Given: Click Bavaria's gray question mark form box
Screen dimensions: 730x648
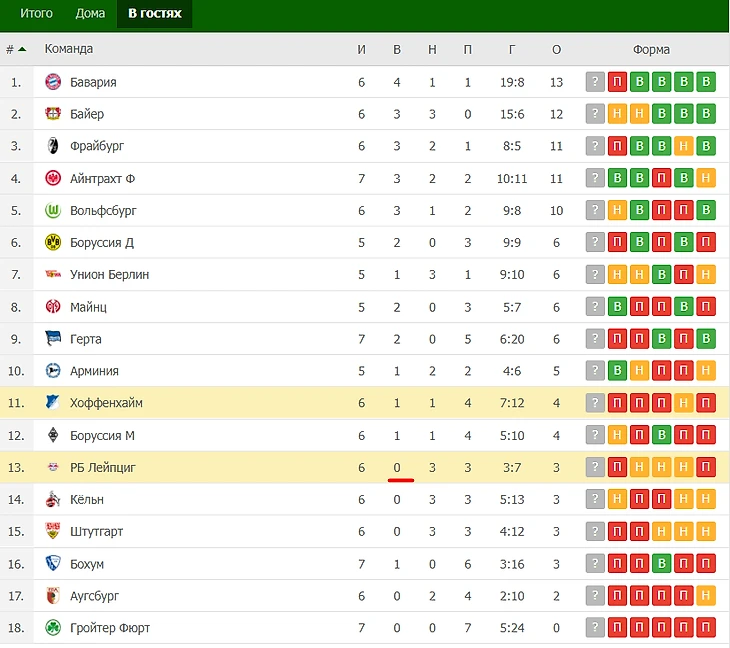Looking at the screenshot, I should (596, 82).
